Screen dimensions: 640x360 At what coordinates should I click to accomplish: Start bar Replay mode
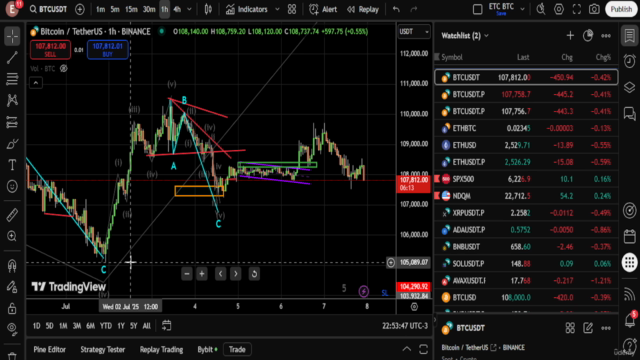pyautogui.click(x=363, y=9)
